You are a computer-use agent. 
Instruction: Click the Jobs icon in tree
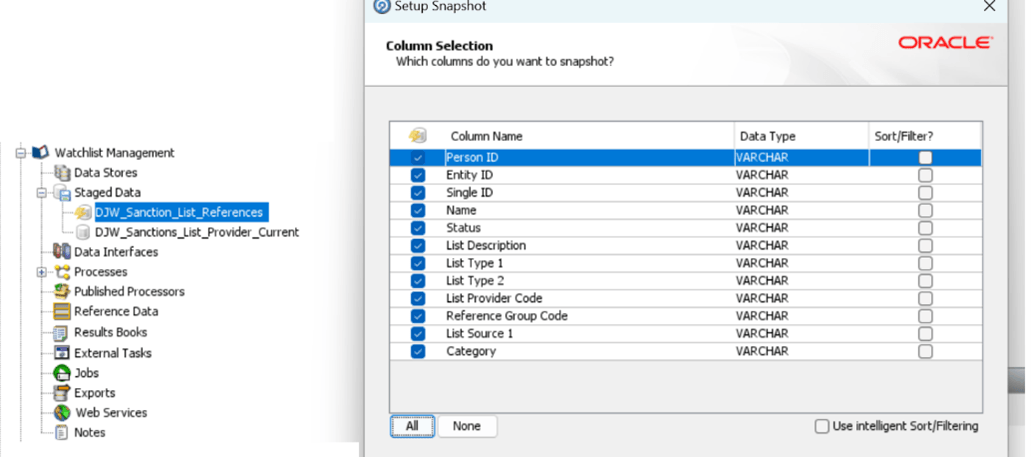(x=62, y=373)
